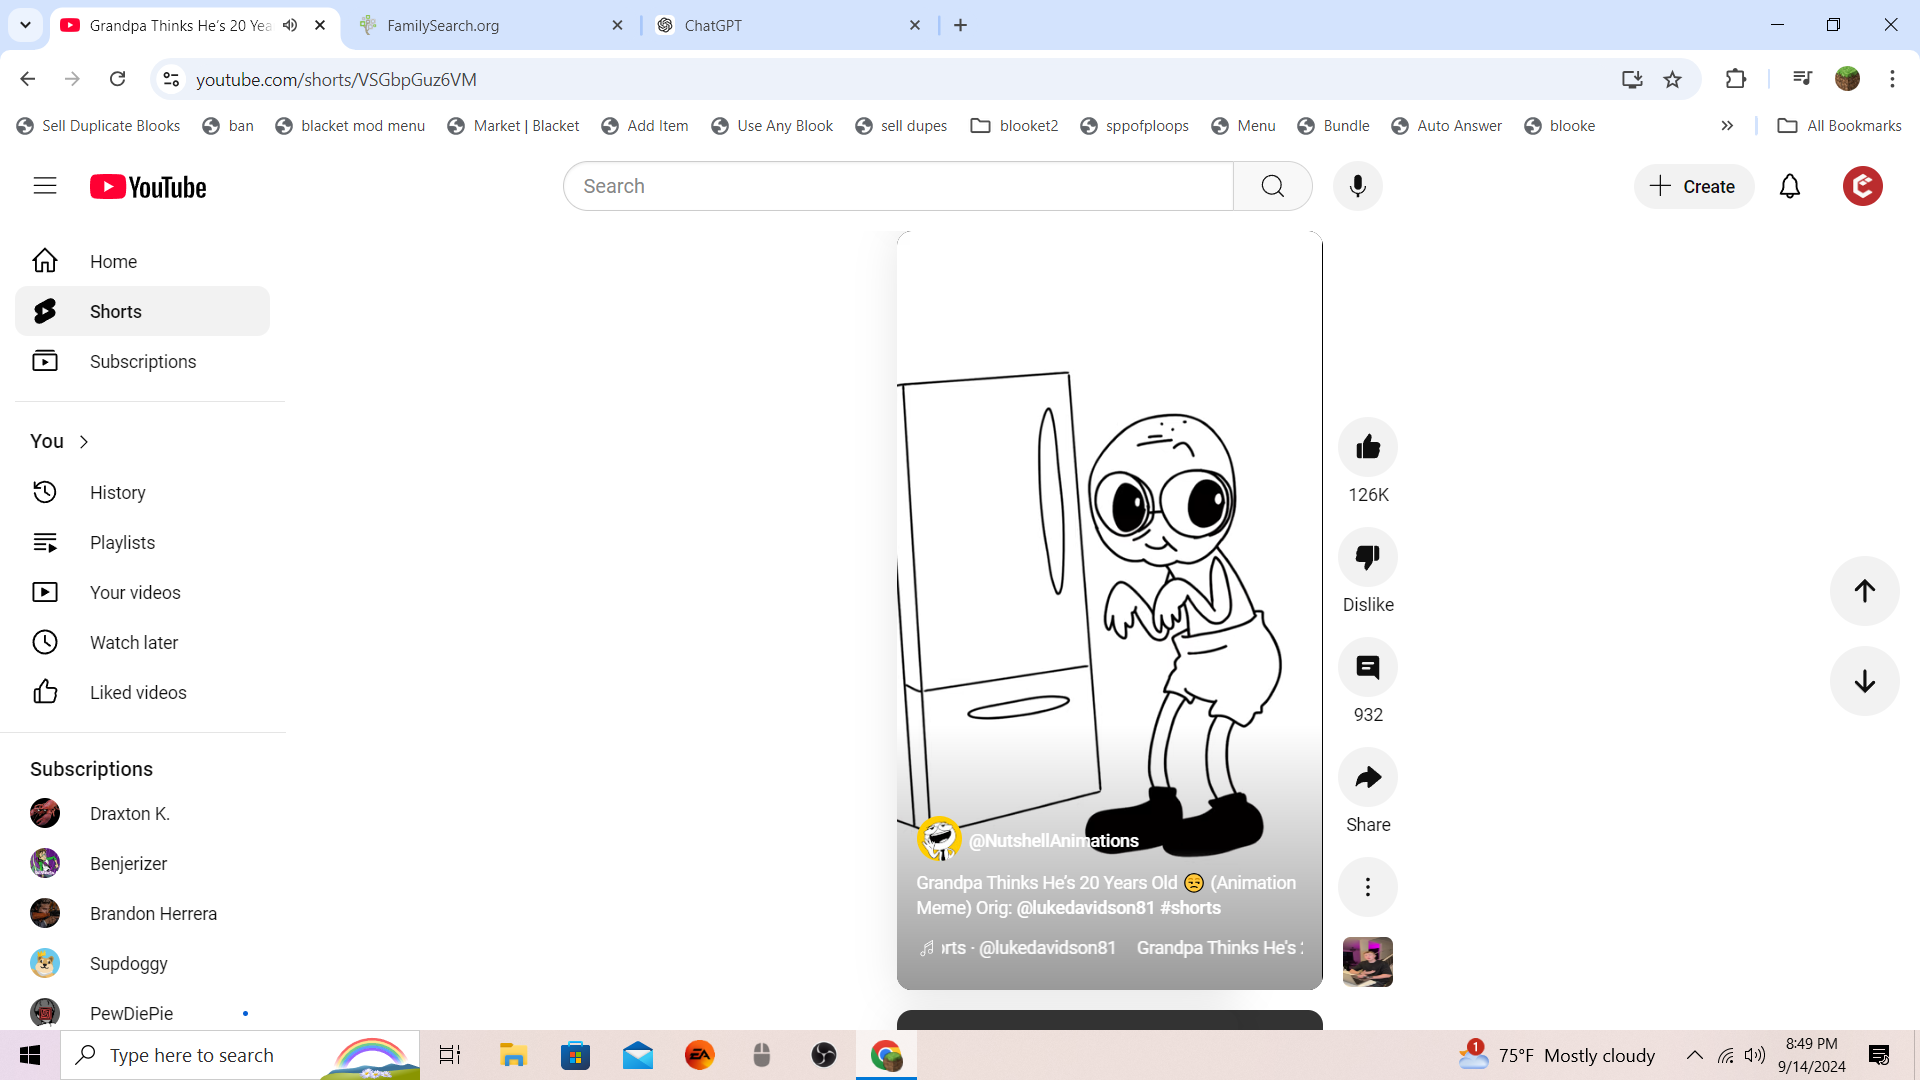Dislike this Short video

(1367, 557)
